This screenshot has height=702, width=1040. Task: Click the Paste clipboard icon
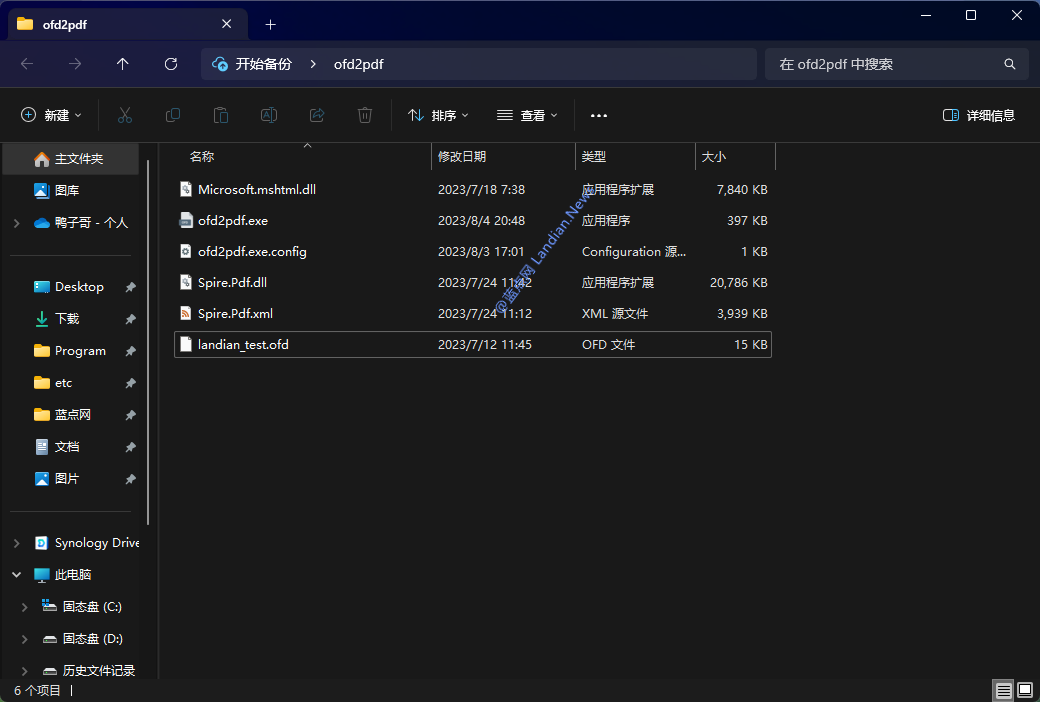tap(221, 115)
